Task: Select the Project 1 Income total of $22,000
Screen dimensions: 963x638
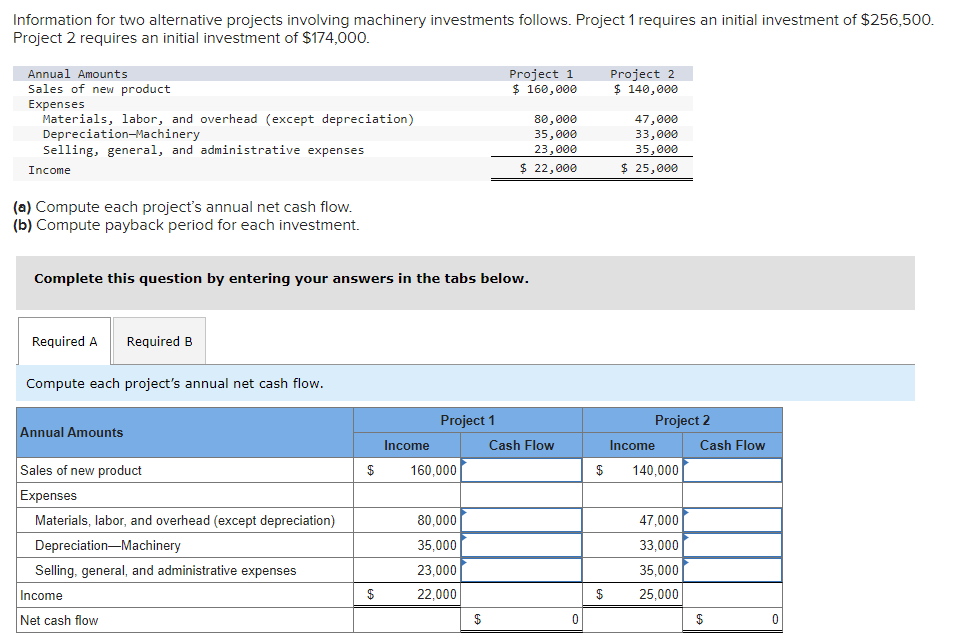Action: click(x=407, y=595)
